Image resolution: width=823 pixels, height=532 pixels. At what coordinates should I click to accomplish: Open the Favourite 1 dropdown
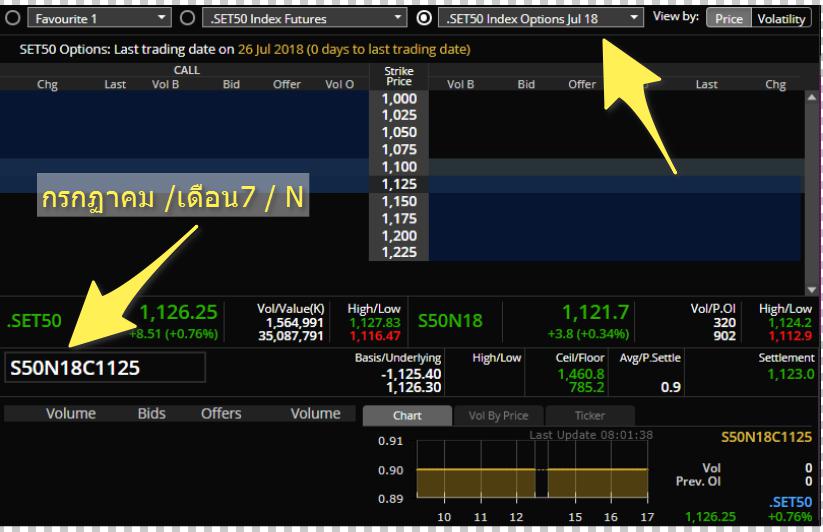tap(99, 18)
